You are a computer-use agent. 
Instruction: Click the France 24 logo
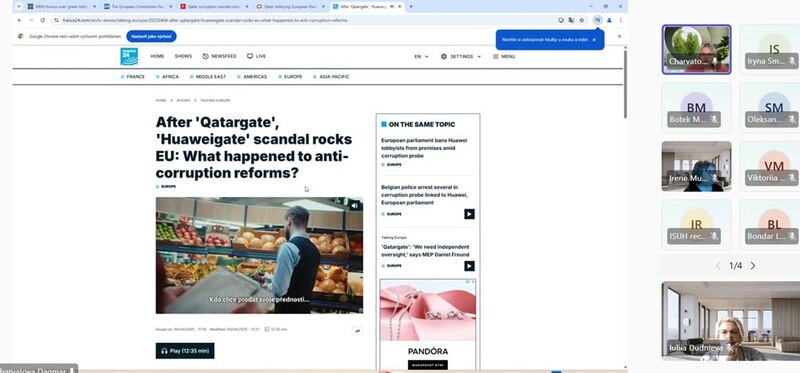pos(129,57)
